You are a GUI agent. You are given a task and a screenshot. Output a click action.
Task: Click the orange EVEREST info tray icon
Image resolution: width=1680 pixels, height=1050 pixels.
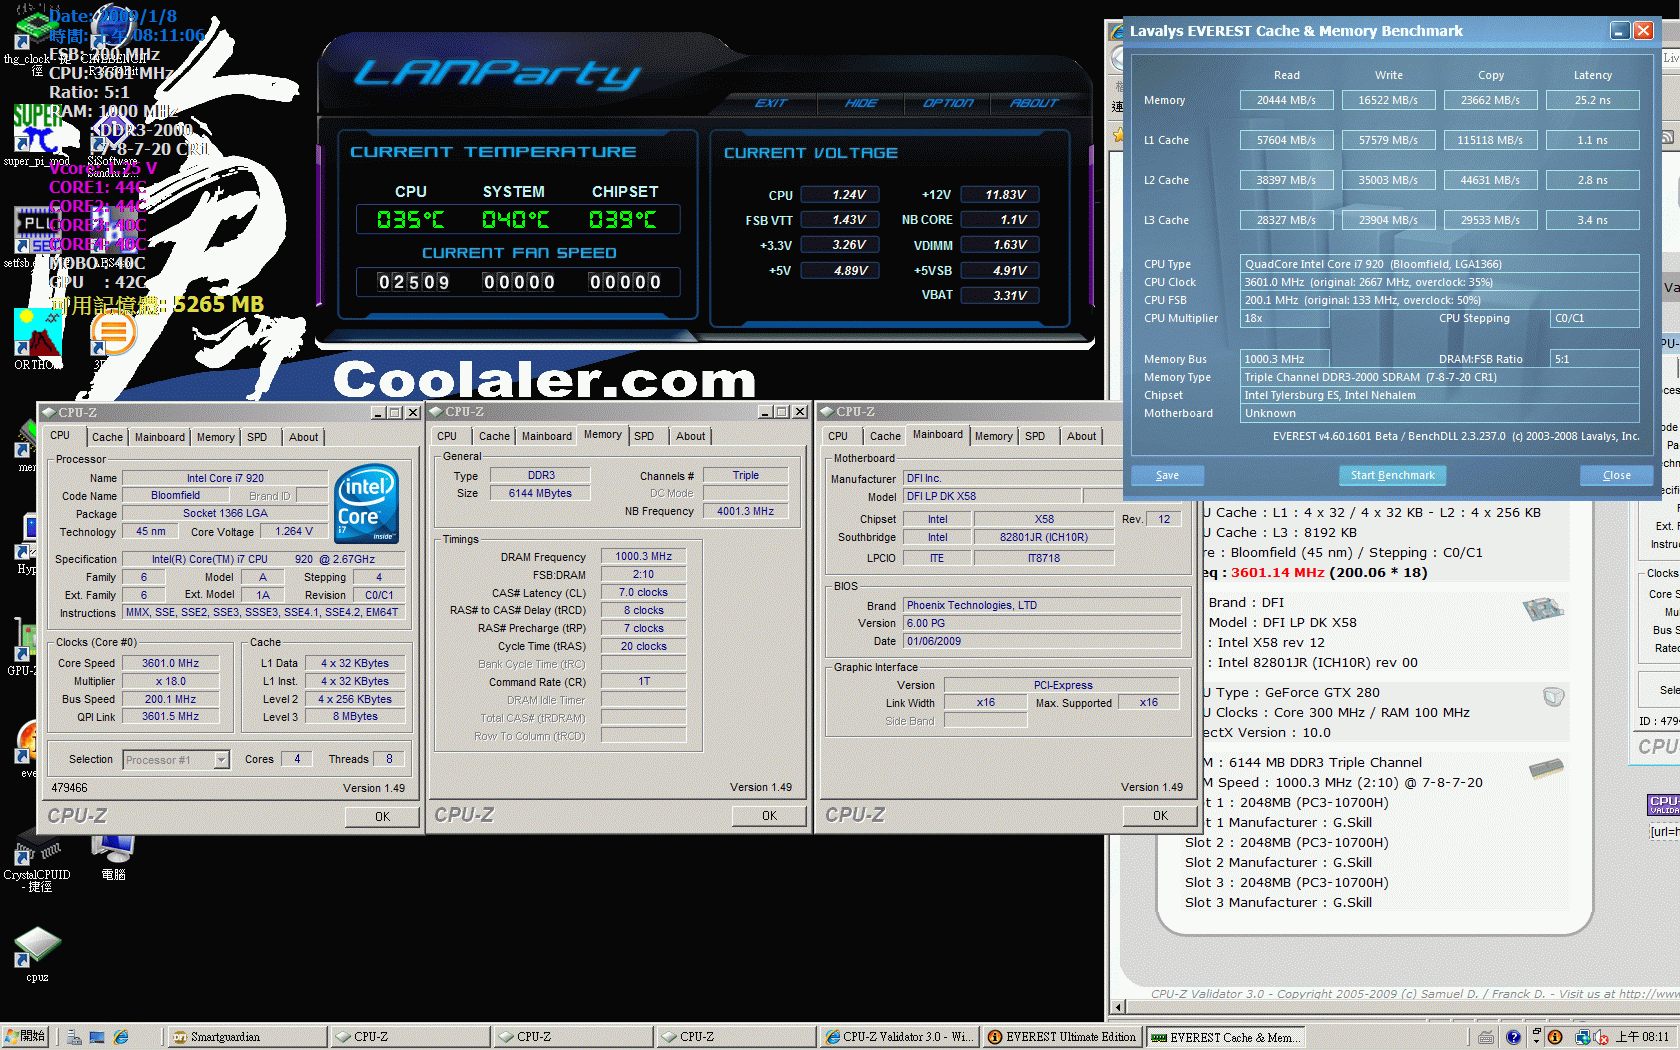coord(1555,1037)
